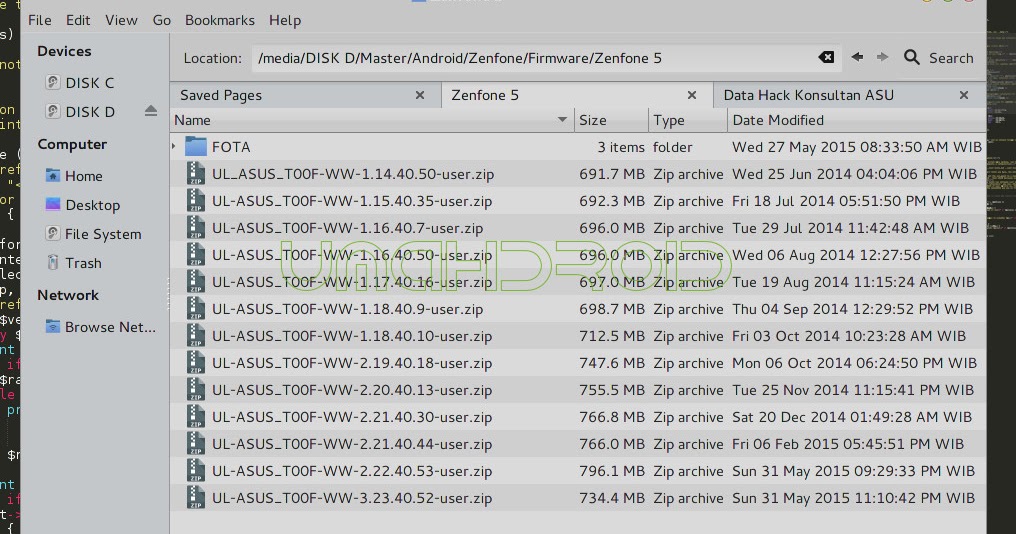Click zip icon of UL-ASUS_T00F-WW-2.21.40.30-user.zip
Image resolution: width=1016 pixels, height=534 pixels.
coord(196,417)
